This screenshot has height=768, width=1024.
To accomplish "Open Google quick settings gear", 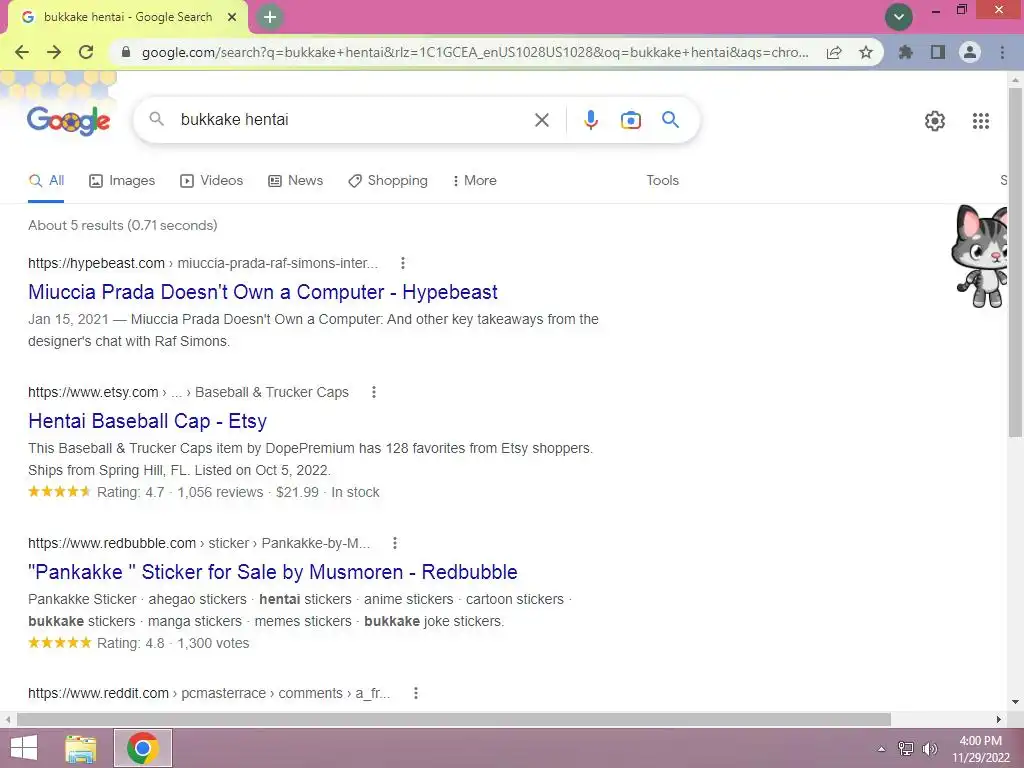I will [x=935, y=121].
